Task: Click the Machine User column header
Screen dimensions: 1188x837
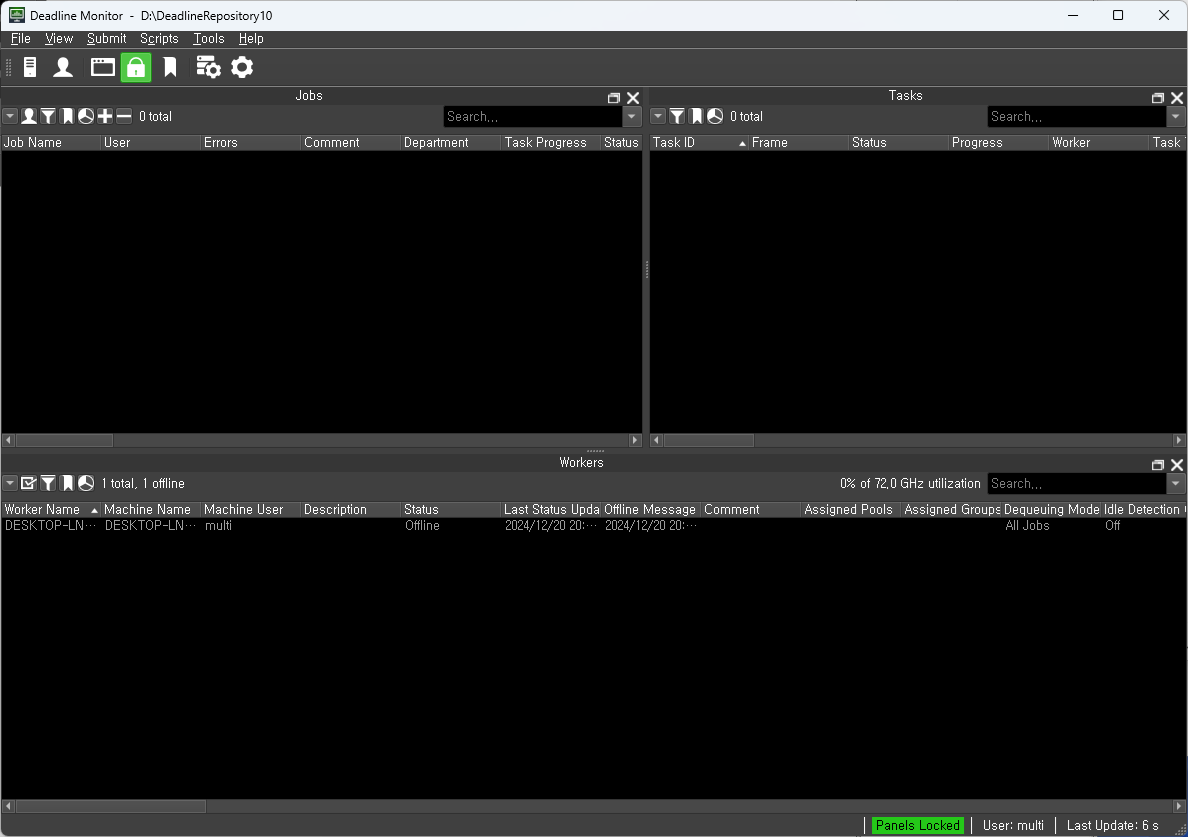Action: click(x=250, y=510)
